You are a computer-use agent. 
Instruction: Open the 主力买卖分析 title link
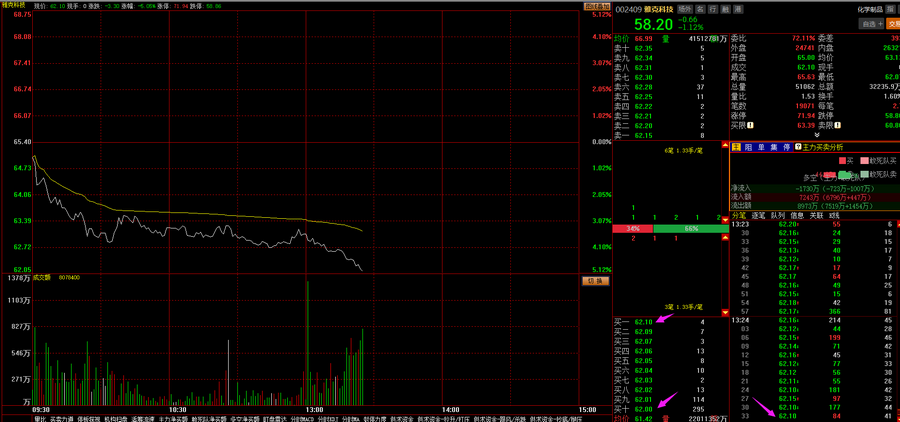823,148
